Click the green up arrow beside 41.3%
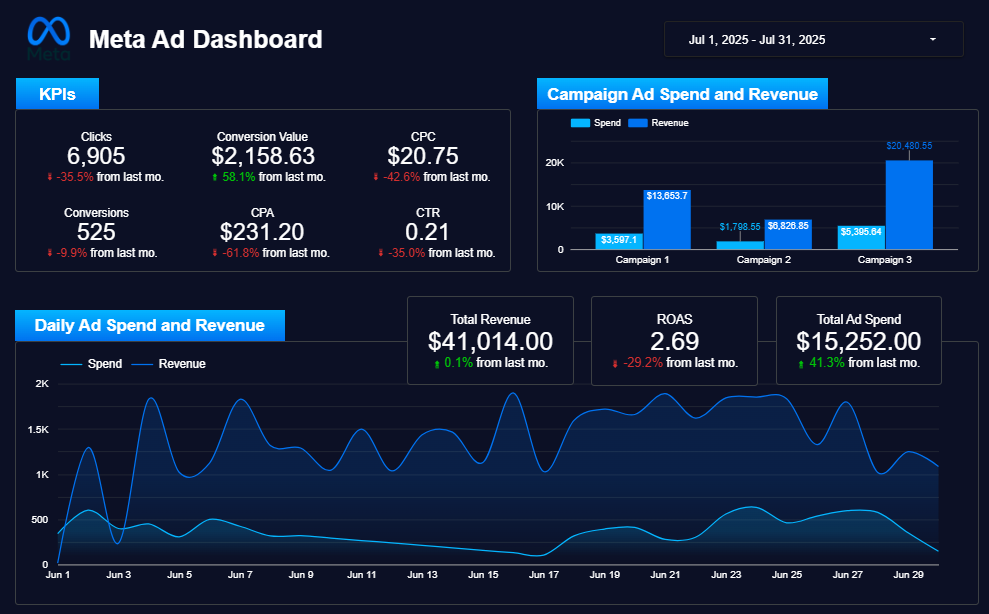The height and width of the screenshot is (614, 989). [801, 363]
